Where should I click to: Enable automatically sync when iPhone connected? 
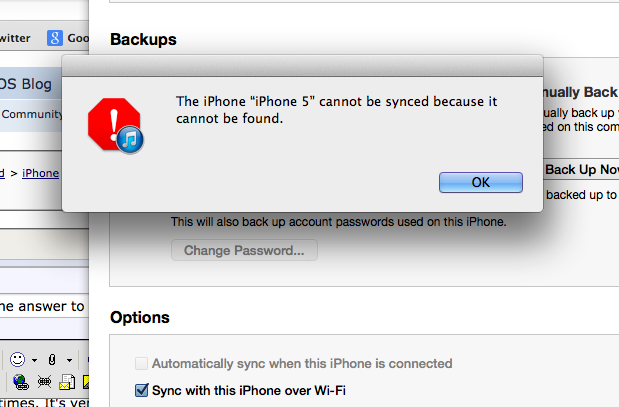141,364
